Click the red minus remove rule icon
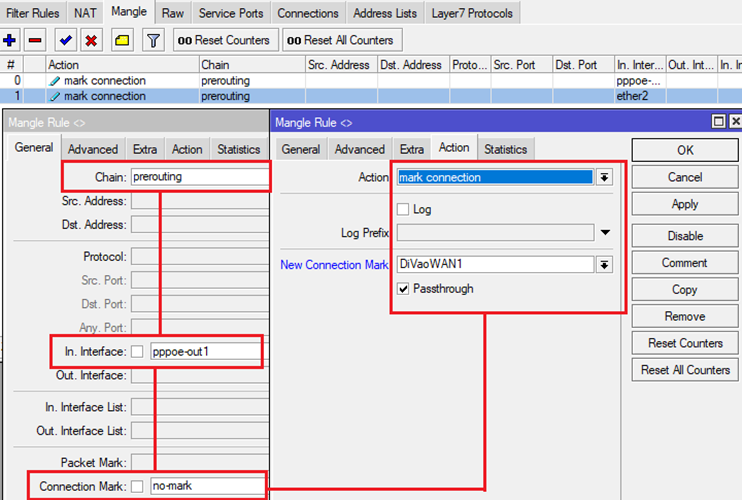Screen dimensions: 742x500 point(36,40)
